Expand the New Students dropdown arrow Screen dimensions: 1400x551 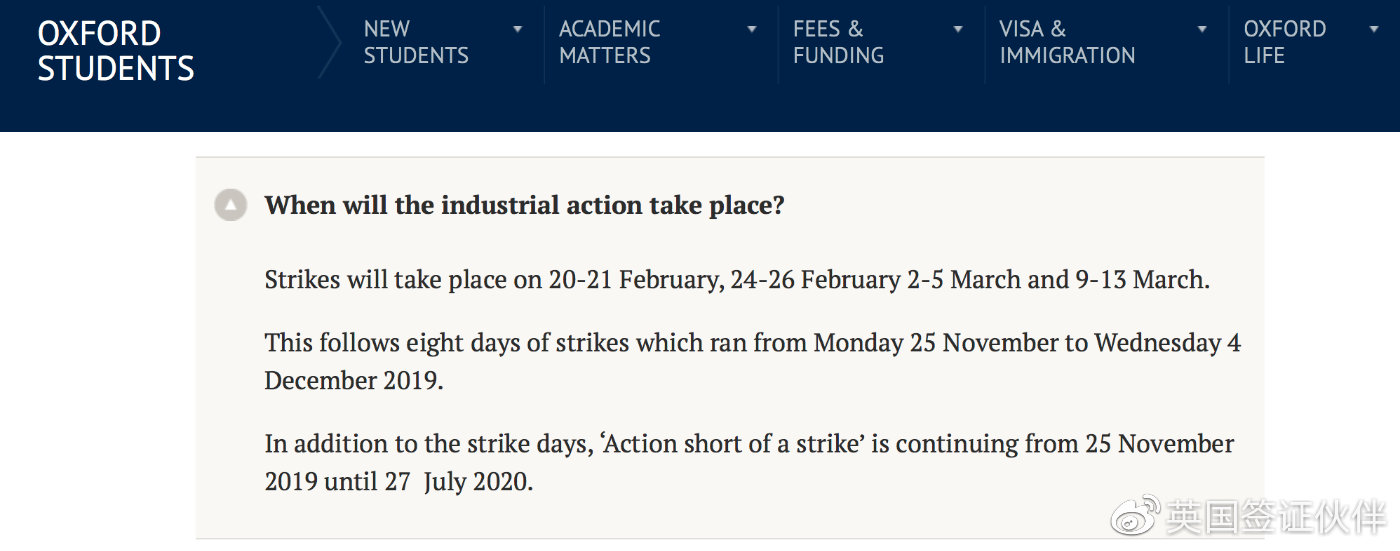(518, 29)
